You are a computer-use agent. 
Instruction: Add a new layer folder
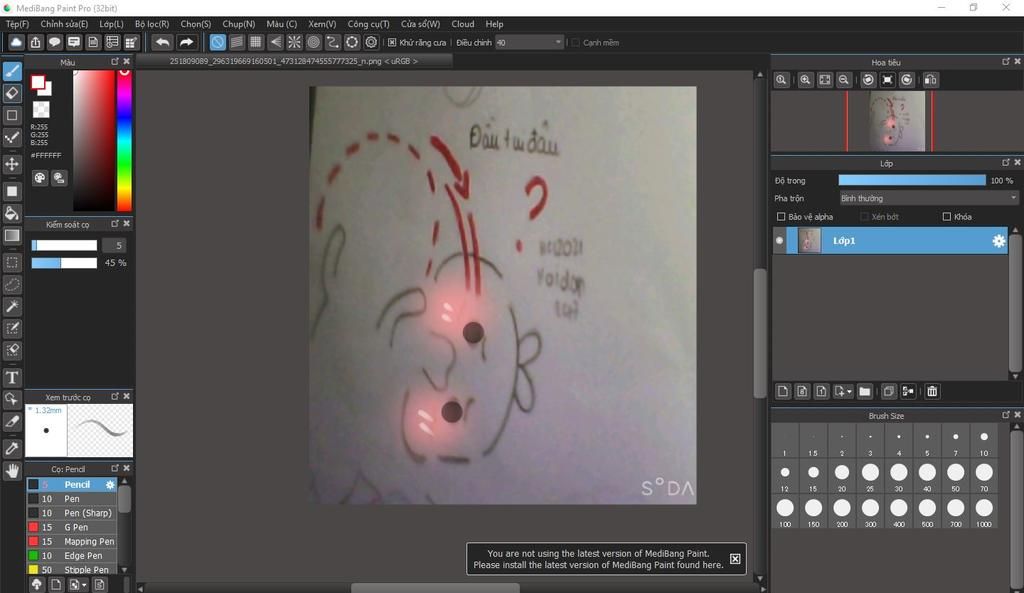[x=865, y=391]
